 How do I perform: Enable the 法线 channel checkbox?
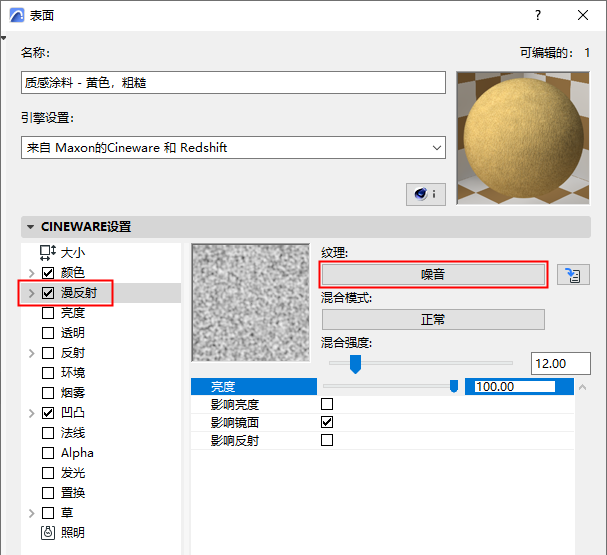point(48,433)
